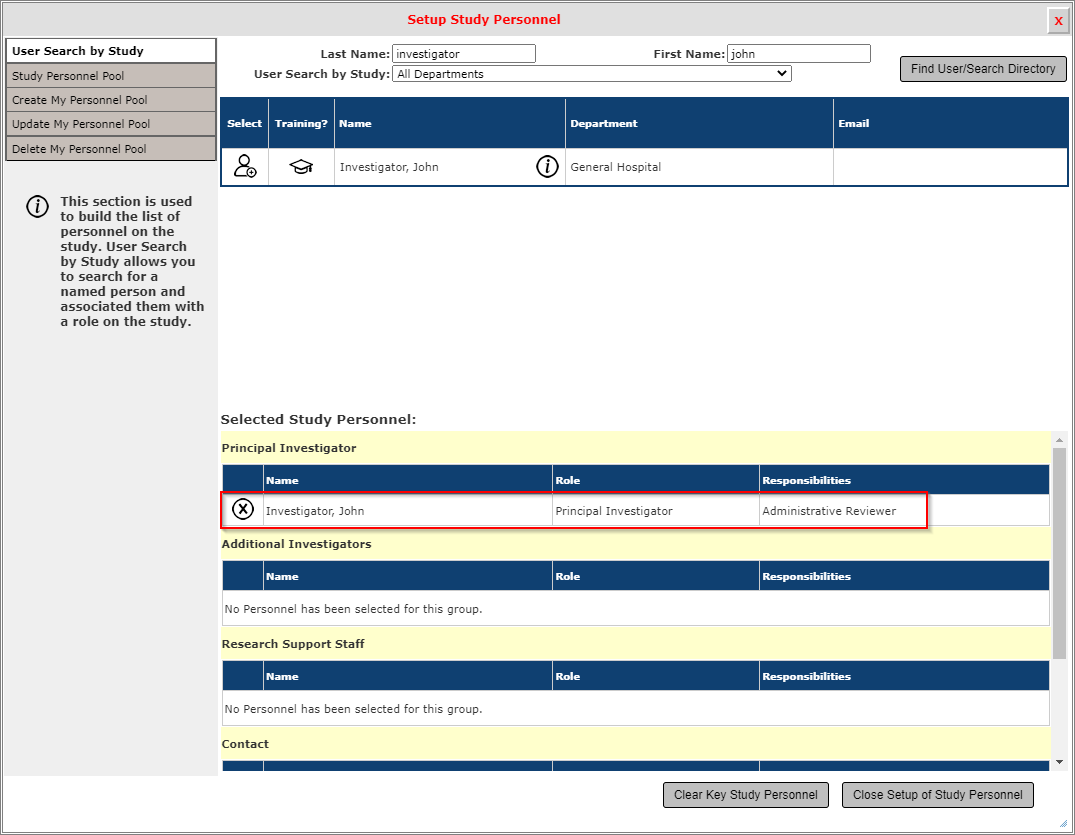Click Administrative Reviewer responsibilities cell
Viewport: 1075px width, 835px height.
pos(829,511)
